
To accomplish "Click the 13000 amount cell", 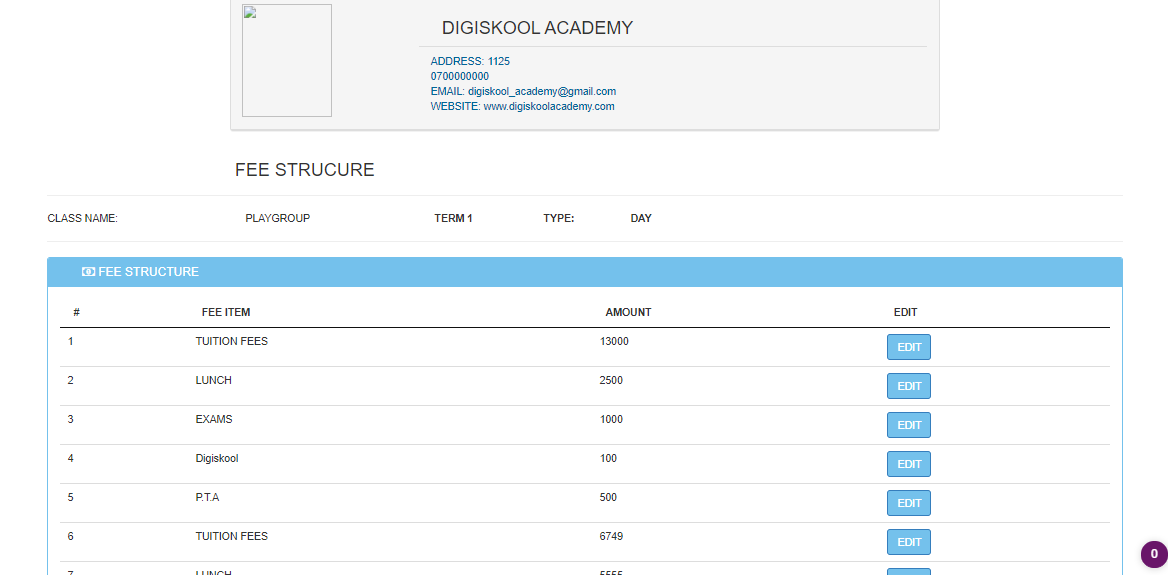I will pos(614,341).
